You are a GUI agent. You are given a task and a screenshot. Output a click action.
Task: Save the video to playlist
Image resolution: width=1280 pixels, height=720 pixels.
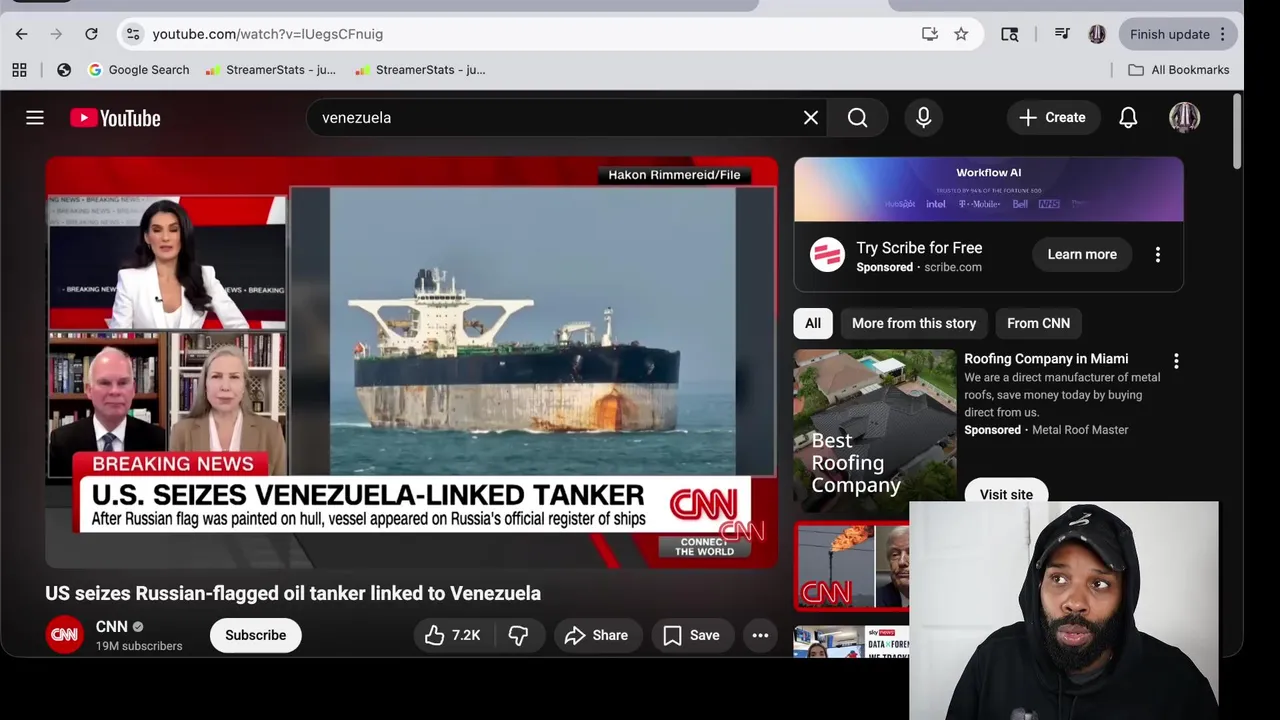(x=691, y=635)
